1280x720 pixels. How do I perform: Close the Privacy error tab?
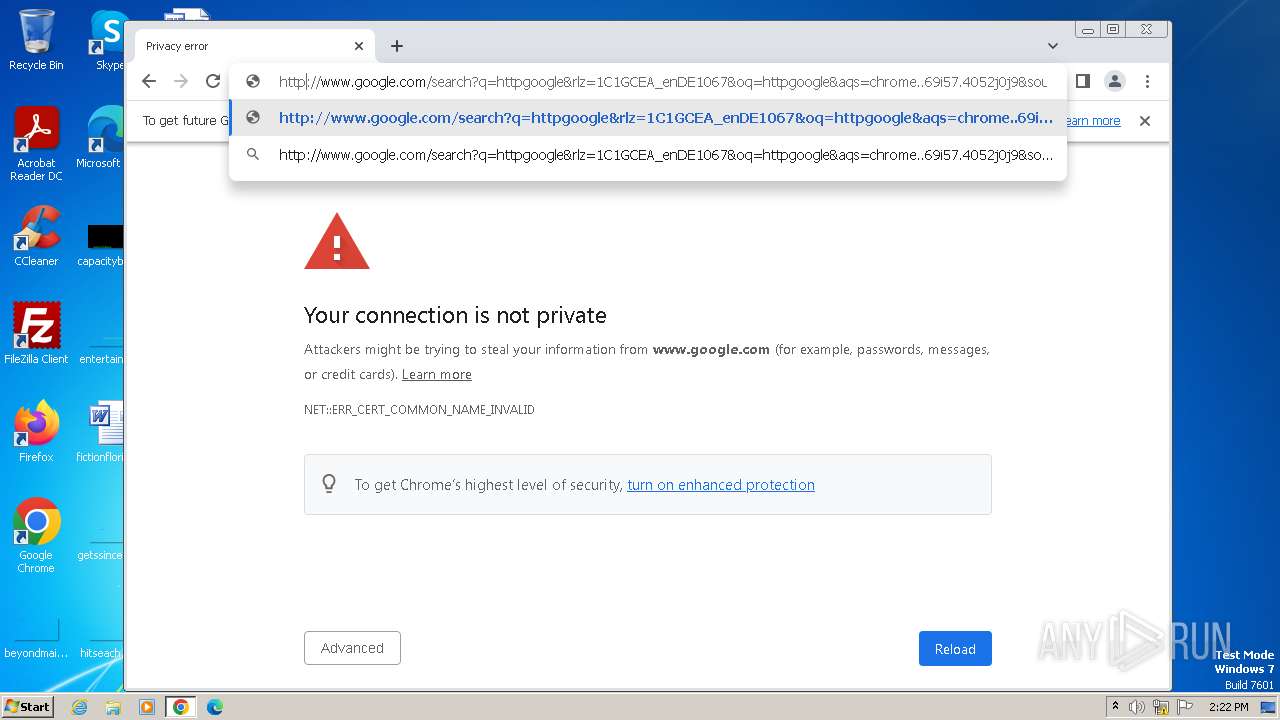pos(359,46)
